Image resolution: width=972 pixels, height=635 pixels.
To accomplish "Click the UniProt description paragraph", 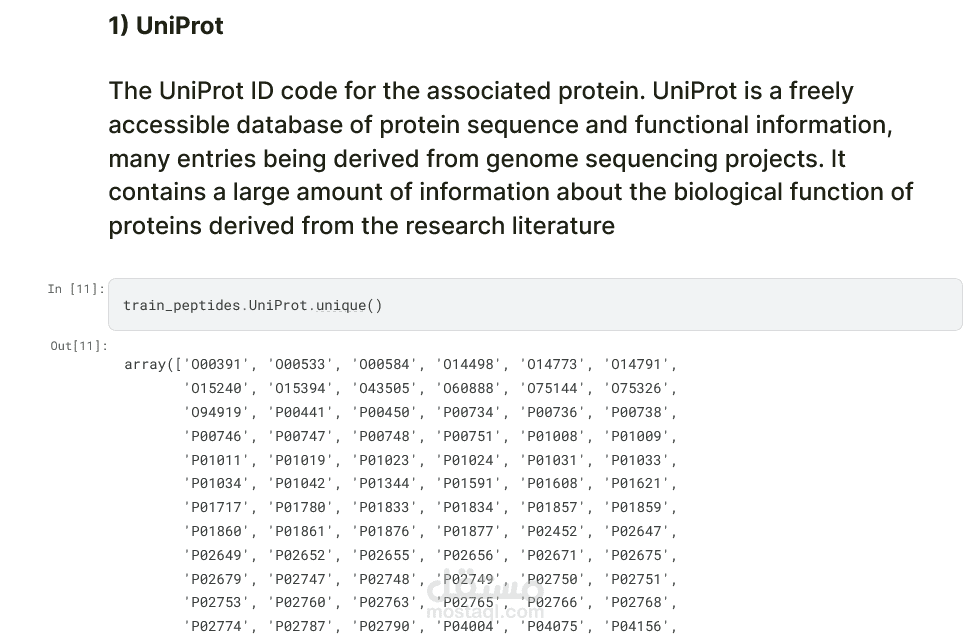I will pyautogui.click(x=510, y=158).
